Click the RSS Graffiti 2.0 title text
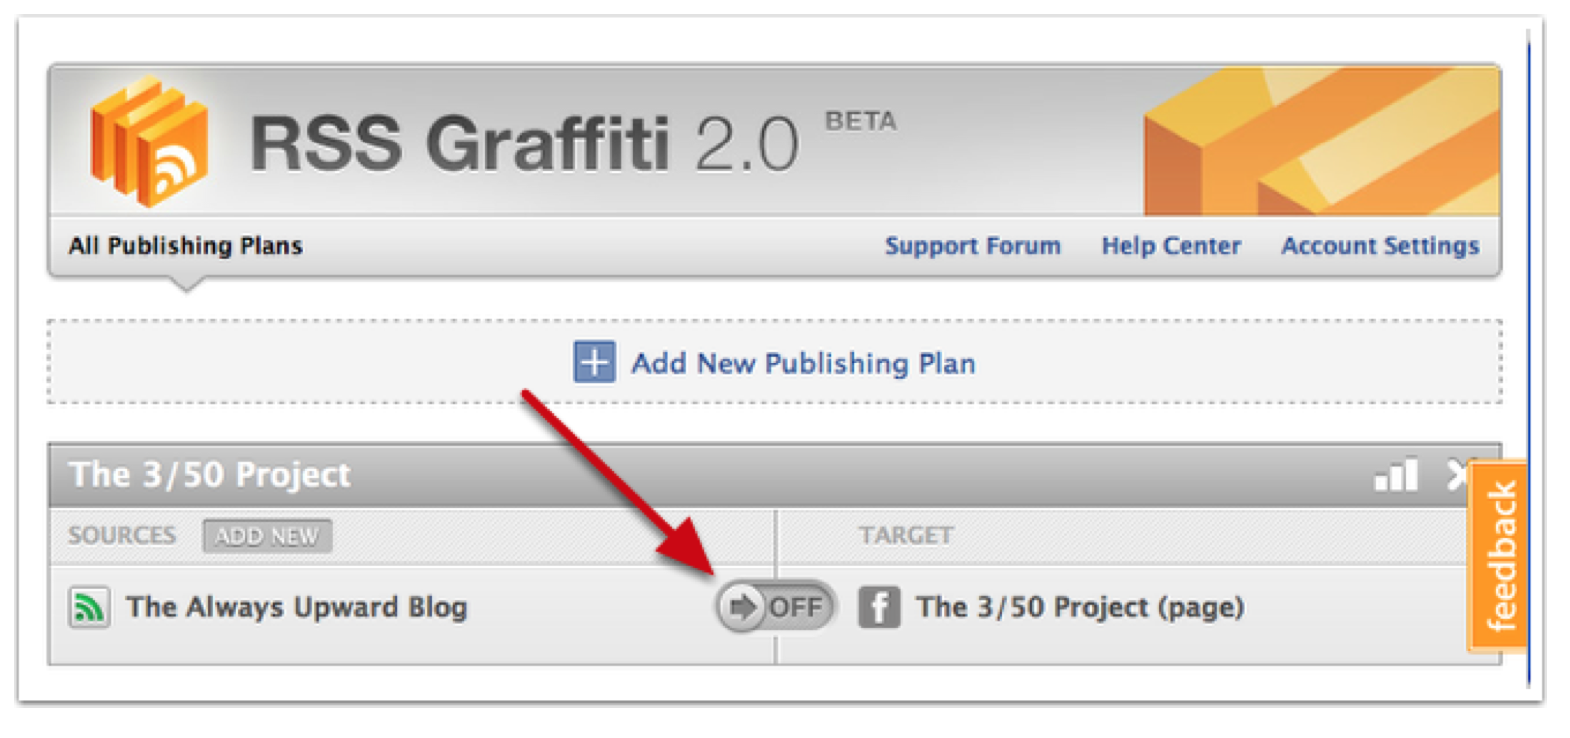Image resolution: width=1570 pixels, height=738 pixels. tap(524, 144)
